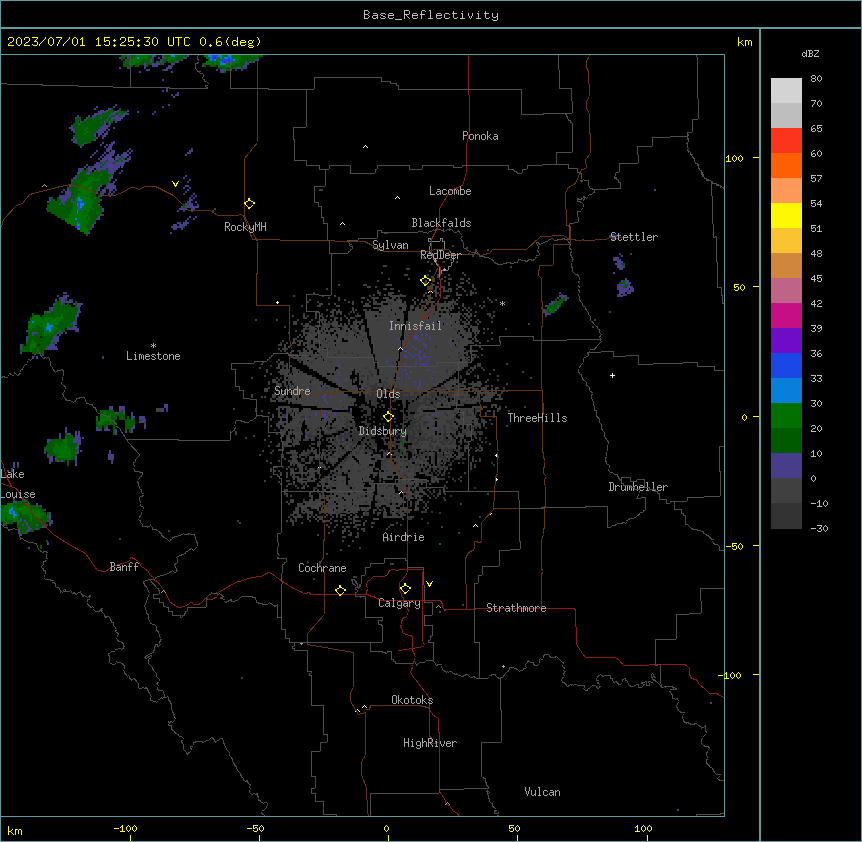Click the yellow V marker east of Calgary
This screenshot has width=862, height=842.
429,584
